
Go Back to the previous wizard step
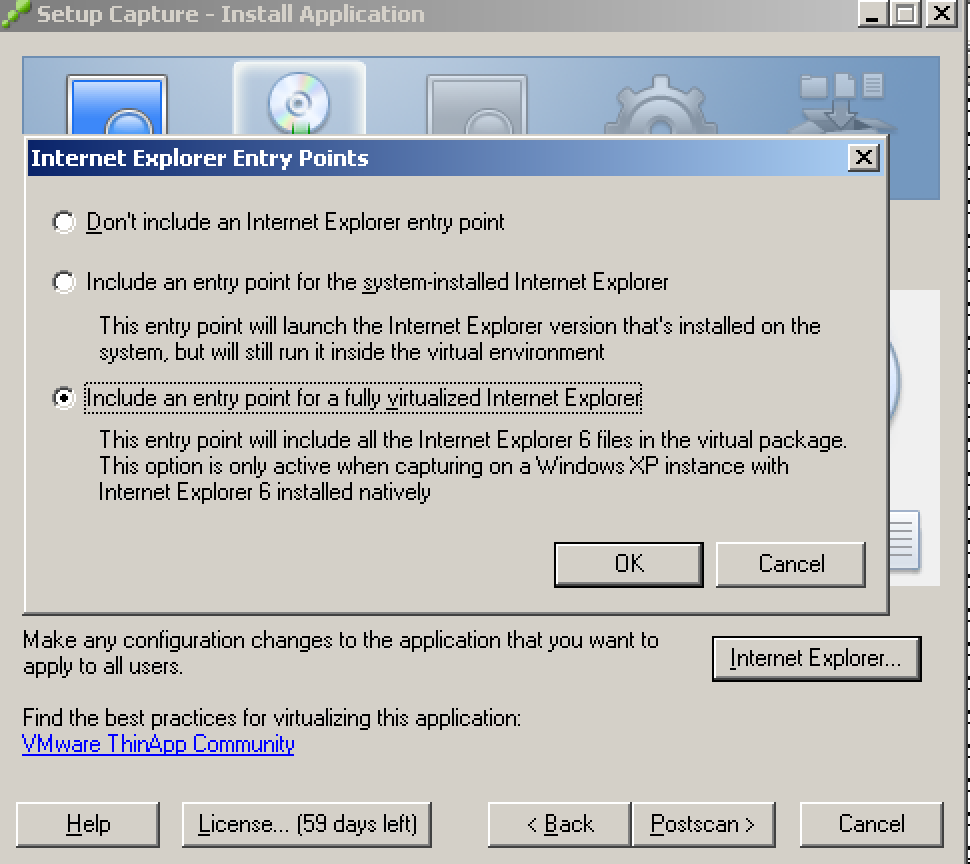tap(560, 824)
